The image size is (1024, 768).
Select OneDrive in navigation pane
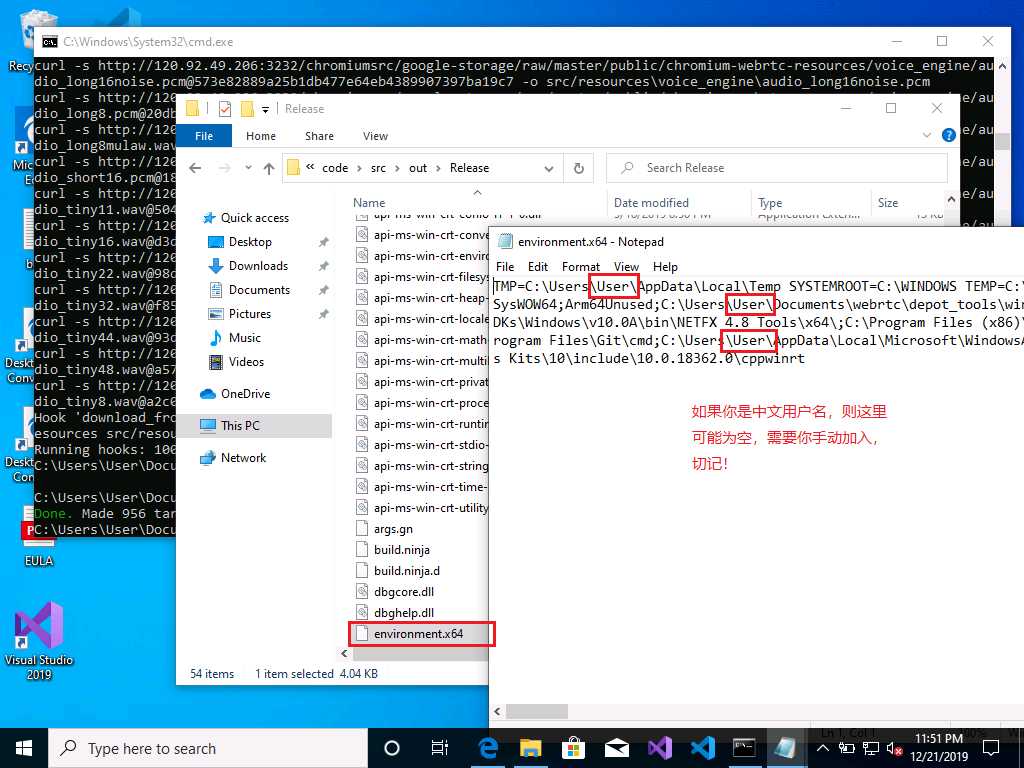click(245, 394)
